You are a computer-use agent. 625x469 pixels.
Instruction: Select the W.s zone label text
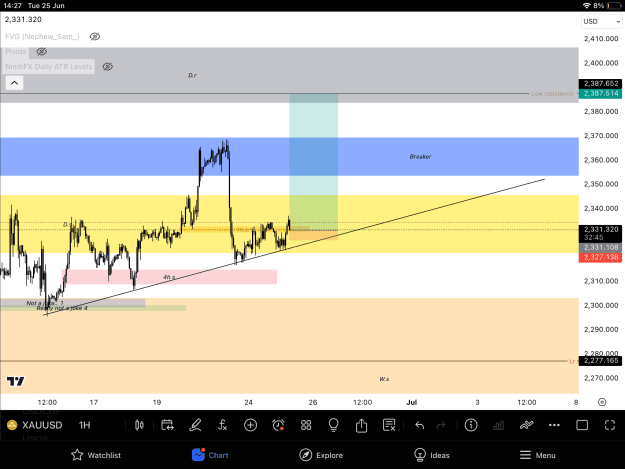(x=384, y=379)
